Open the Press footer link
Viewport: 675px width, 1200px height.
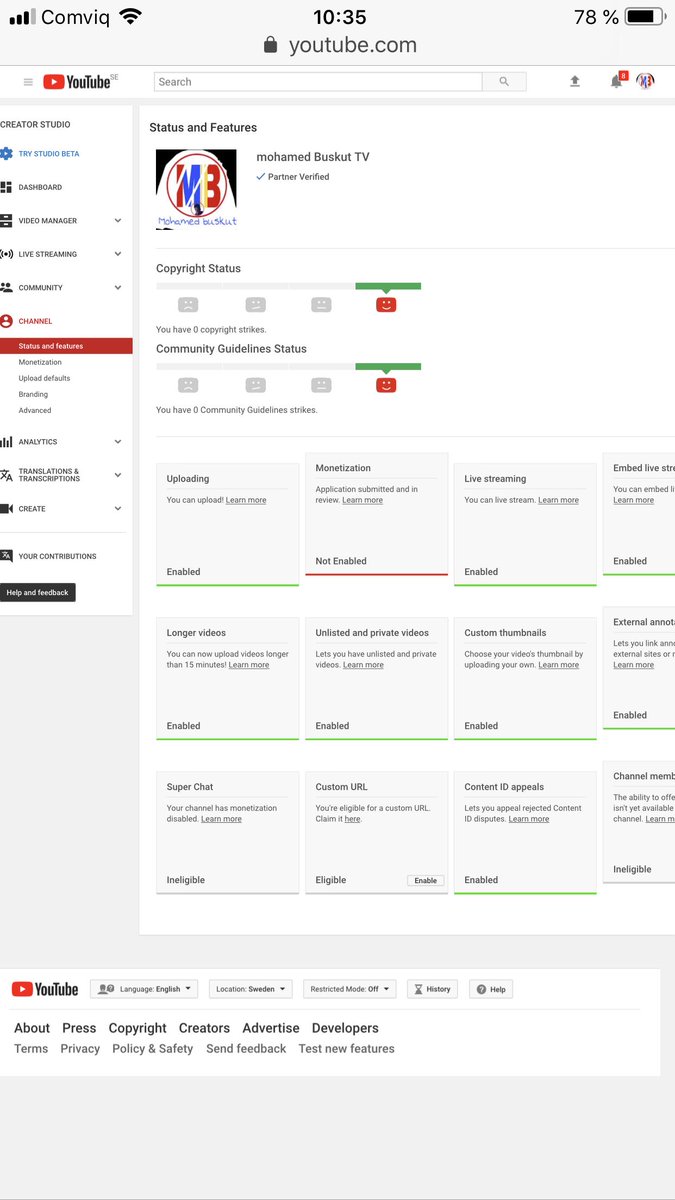[x=79, y=1028]
